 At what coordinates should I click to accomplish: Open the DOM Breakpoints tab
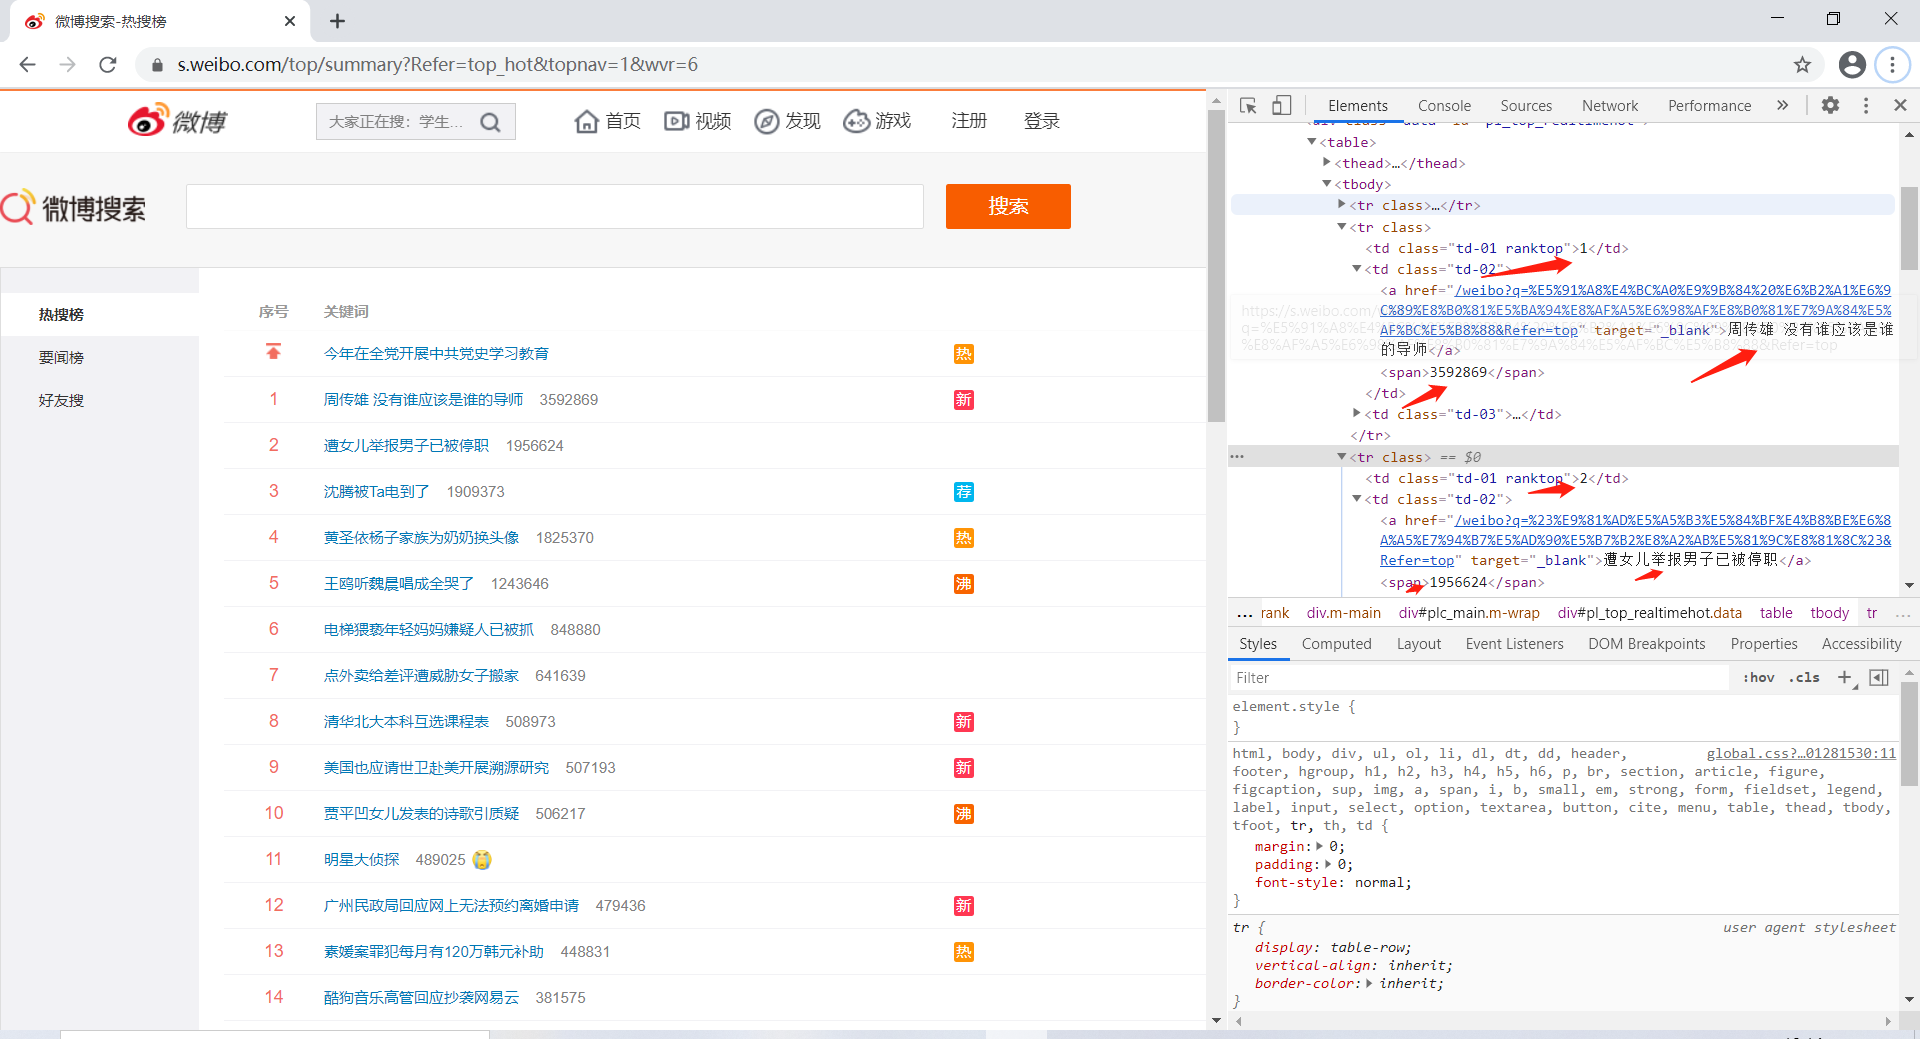pos(1646,644)
